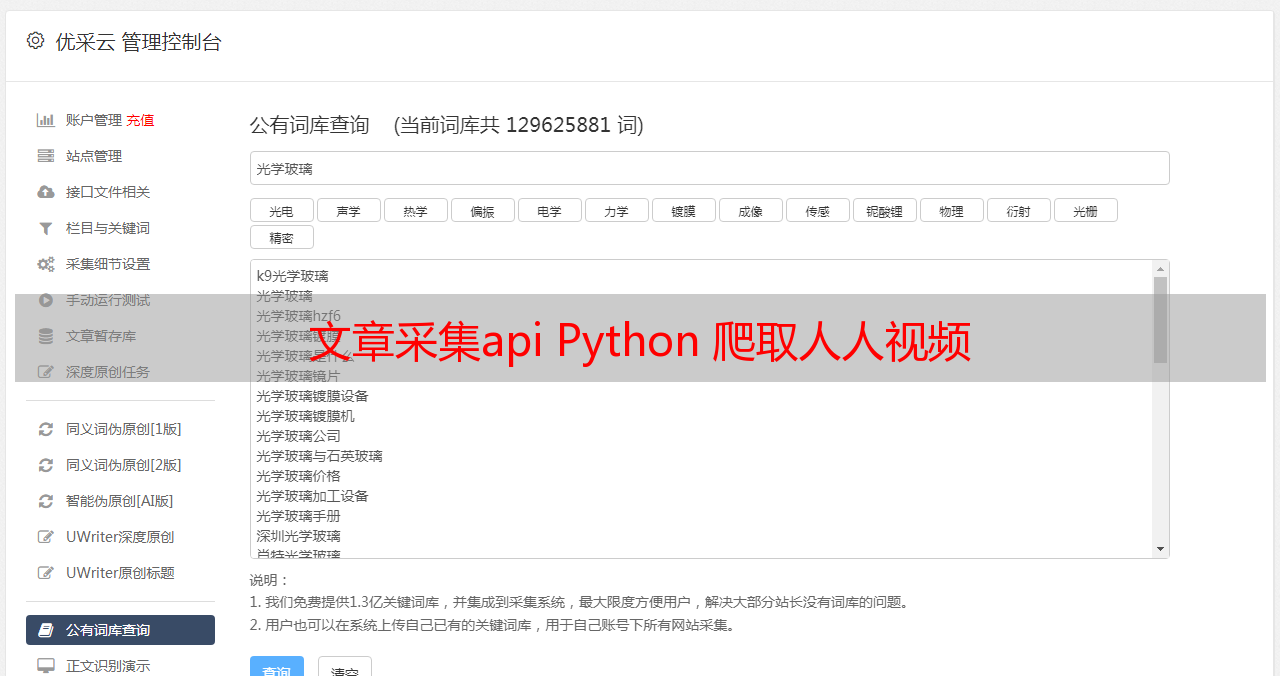The height and width of the screenshot is (676, 1280).
Task: Click the server icon next to 站点管理
Action: [45, 156]
